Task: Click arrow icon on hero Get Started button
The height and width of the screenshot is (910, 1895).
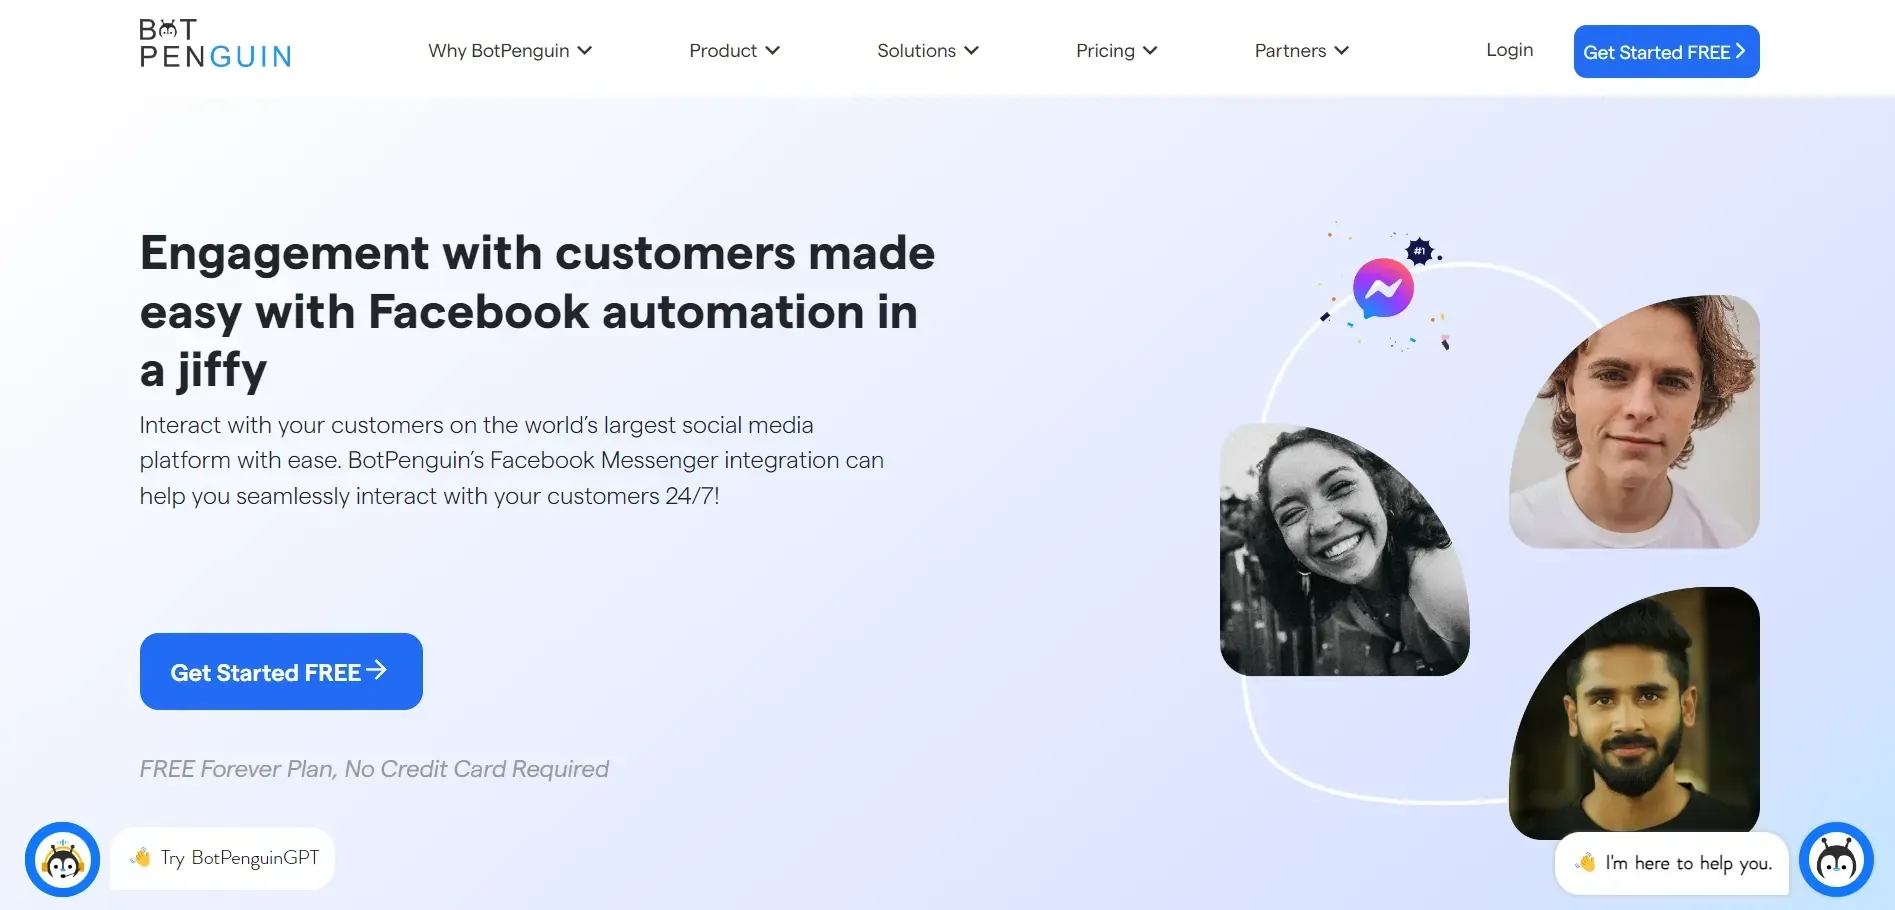Action: click(376, 670)
